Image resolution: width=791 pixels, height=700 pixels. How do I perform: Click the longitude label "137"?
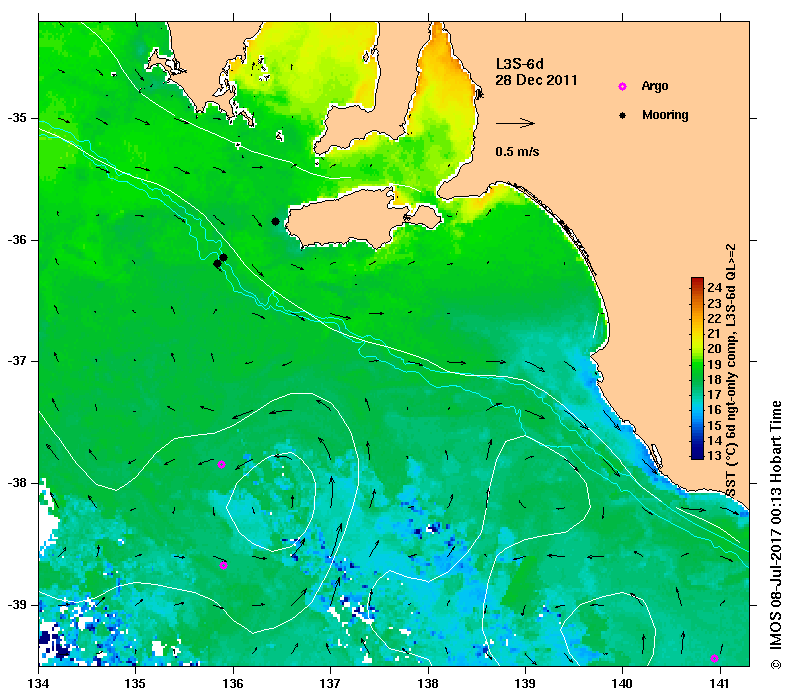pos(330,684)
